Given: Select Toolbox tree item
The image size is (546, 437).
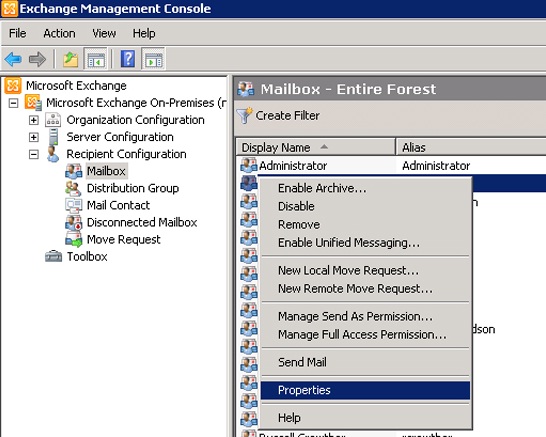Looking at the screenshot, I should [87, 257].
